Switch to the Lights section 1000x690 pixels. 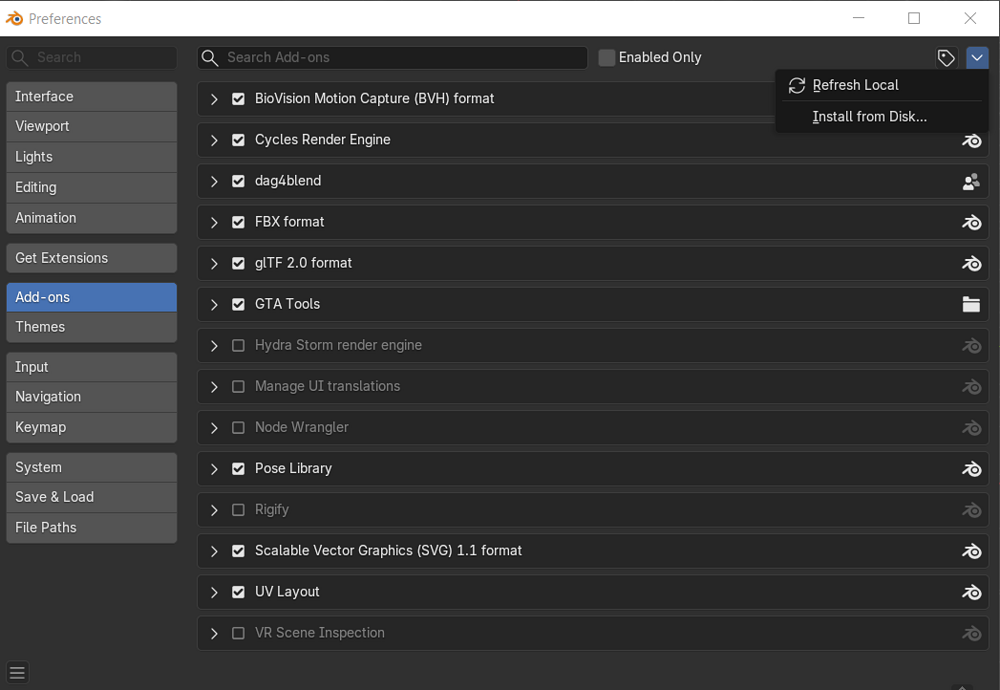tap(91, 157)
